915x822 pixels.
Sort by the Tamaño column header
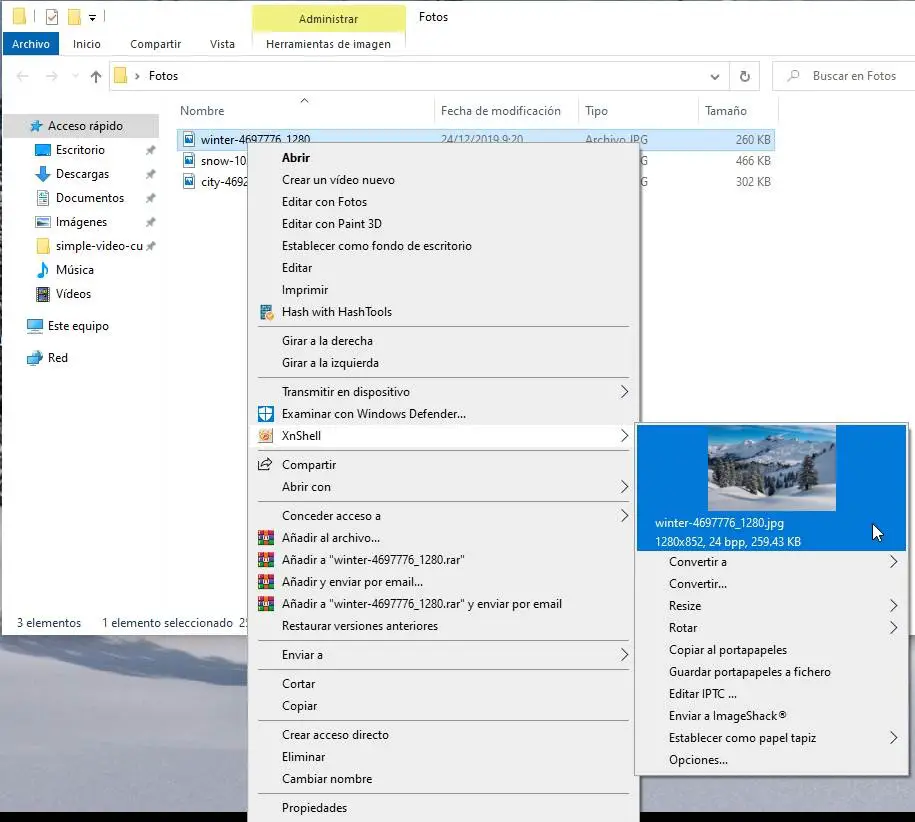725,111
